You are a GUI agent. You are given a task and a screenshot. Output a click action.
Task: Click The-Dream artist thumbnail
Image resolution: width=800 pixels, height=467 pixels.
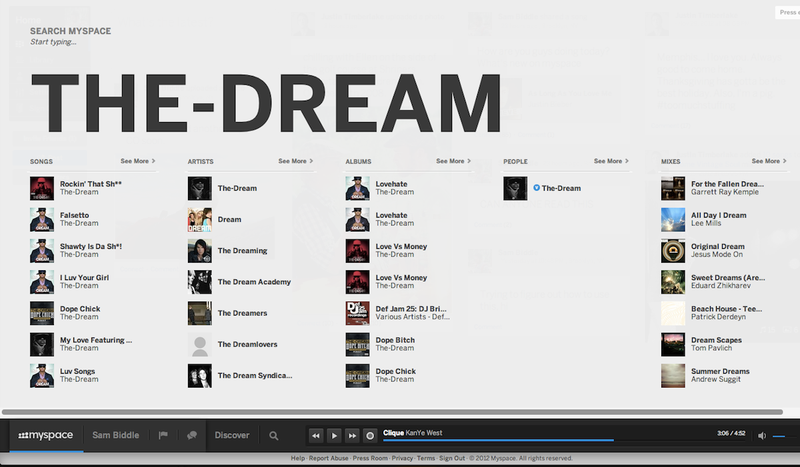199,188
